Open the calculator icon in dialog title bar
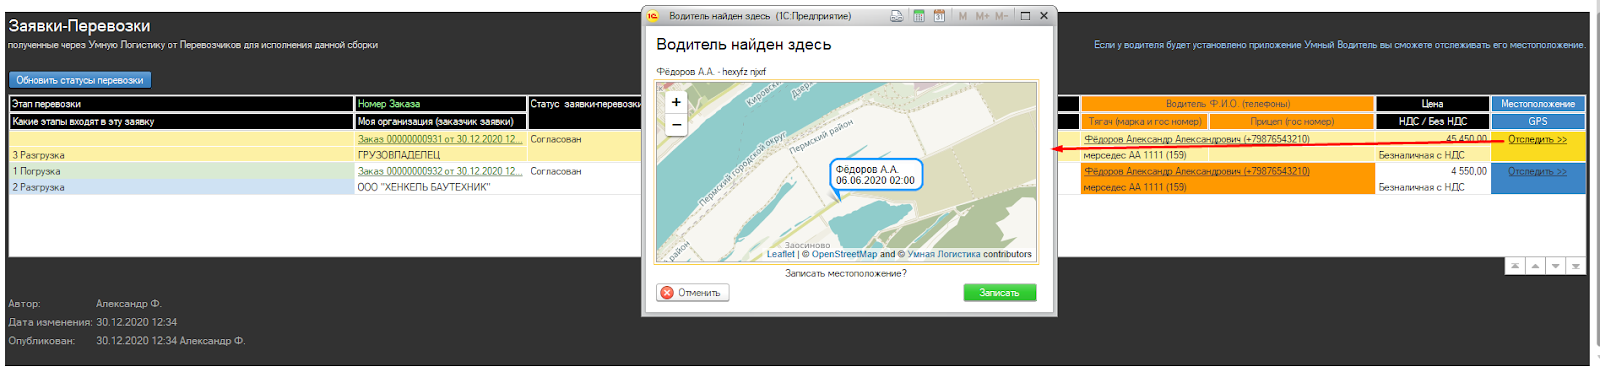This screenshot has width=1600, height=372. pyautogui.click(x=918, y=16)
